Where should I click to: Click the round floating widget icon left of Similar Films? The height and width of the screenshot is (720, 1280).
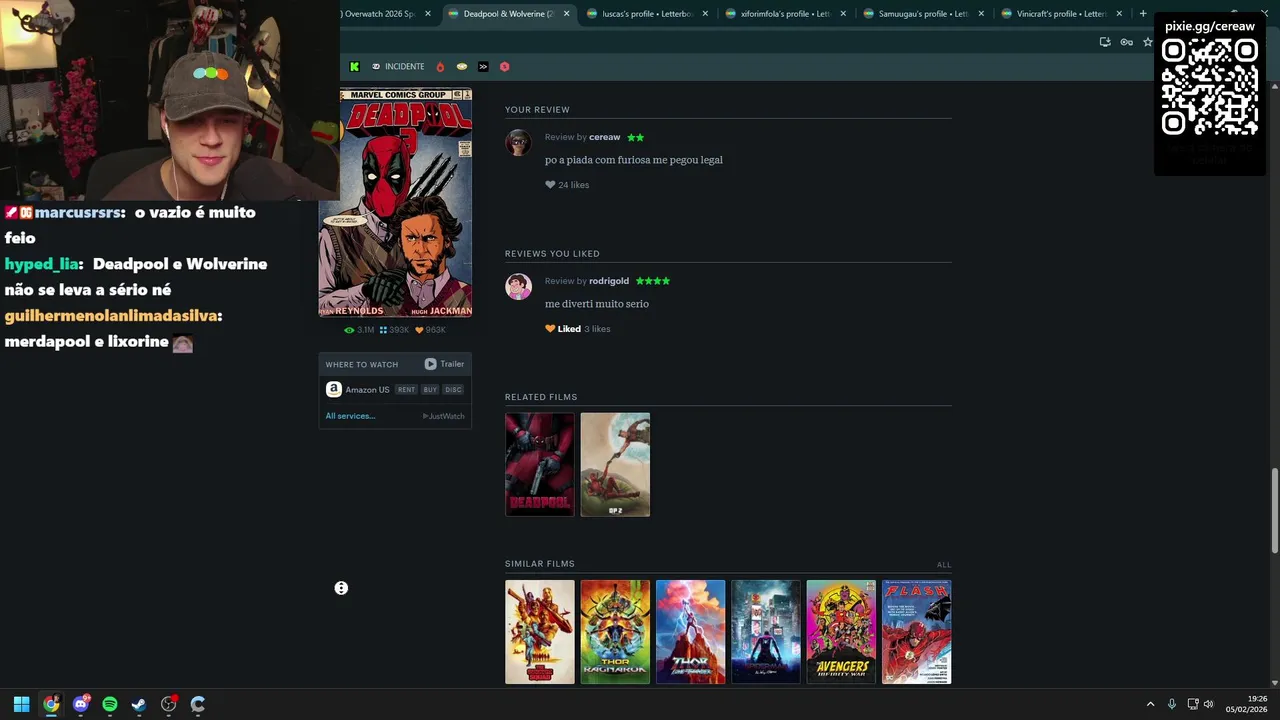(341, 588)
